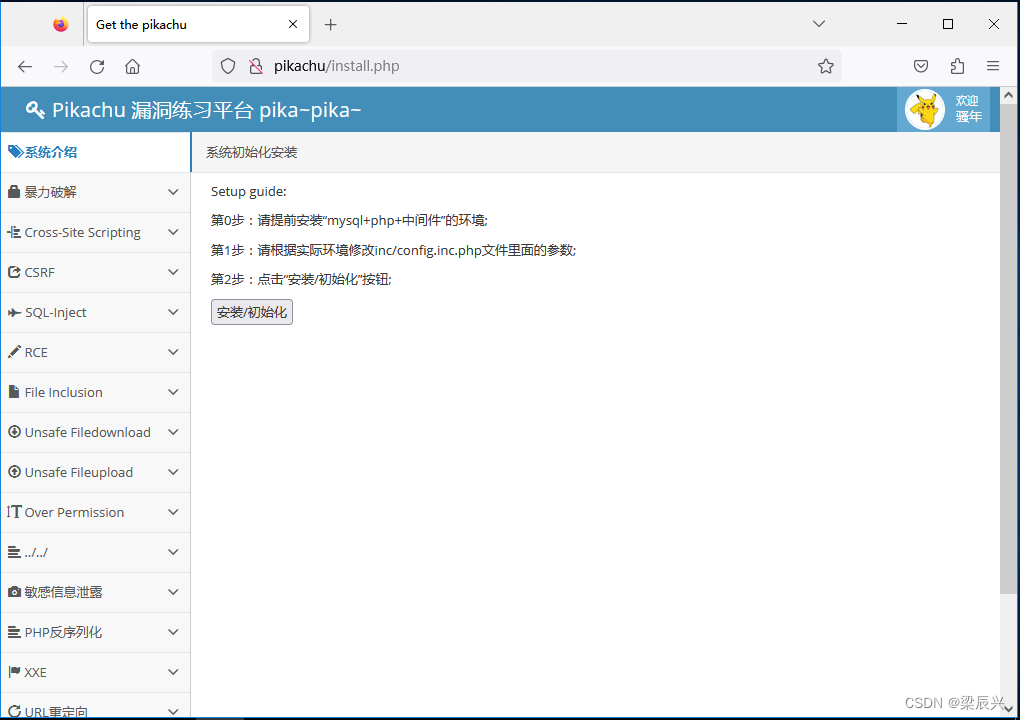This screenshot has width=1020, height=720.
Task: Go to the browser home page
Action: 133,66
